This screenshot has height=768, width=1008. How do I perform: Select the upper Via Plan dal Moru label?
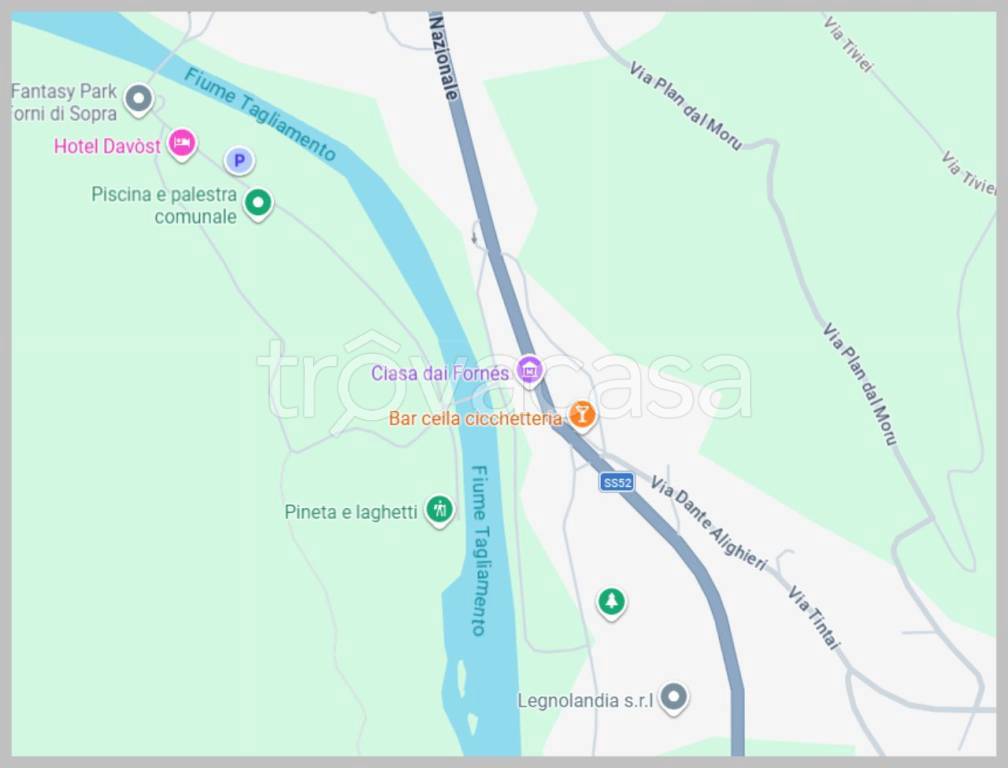685,106
